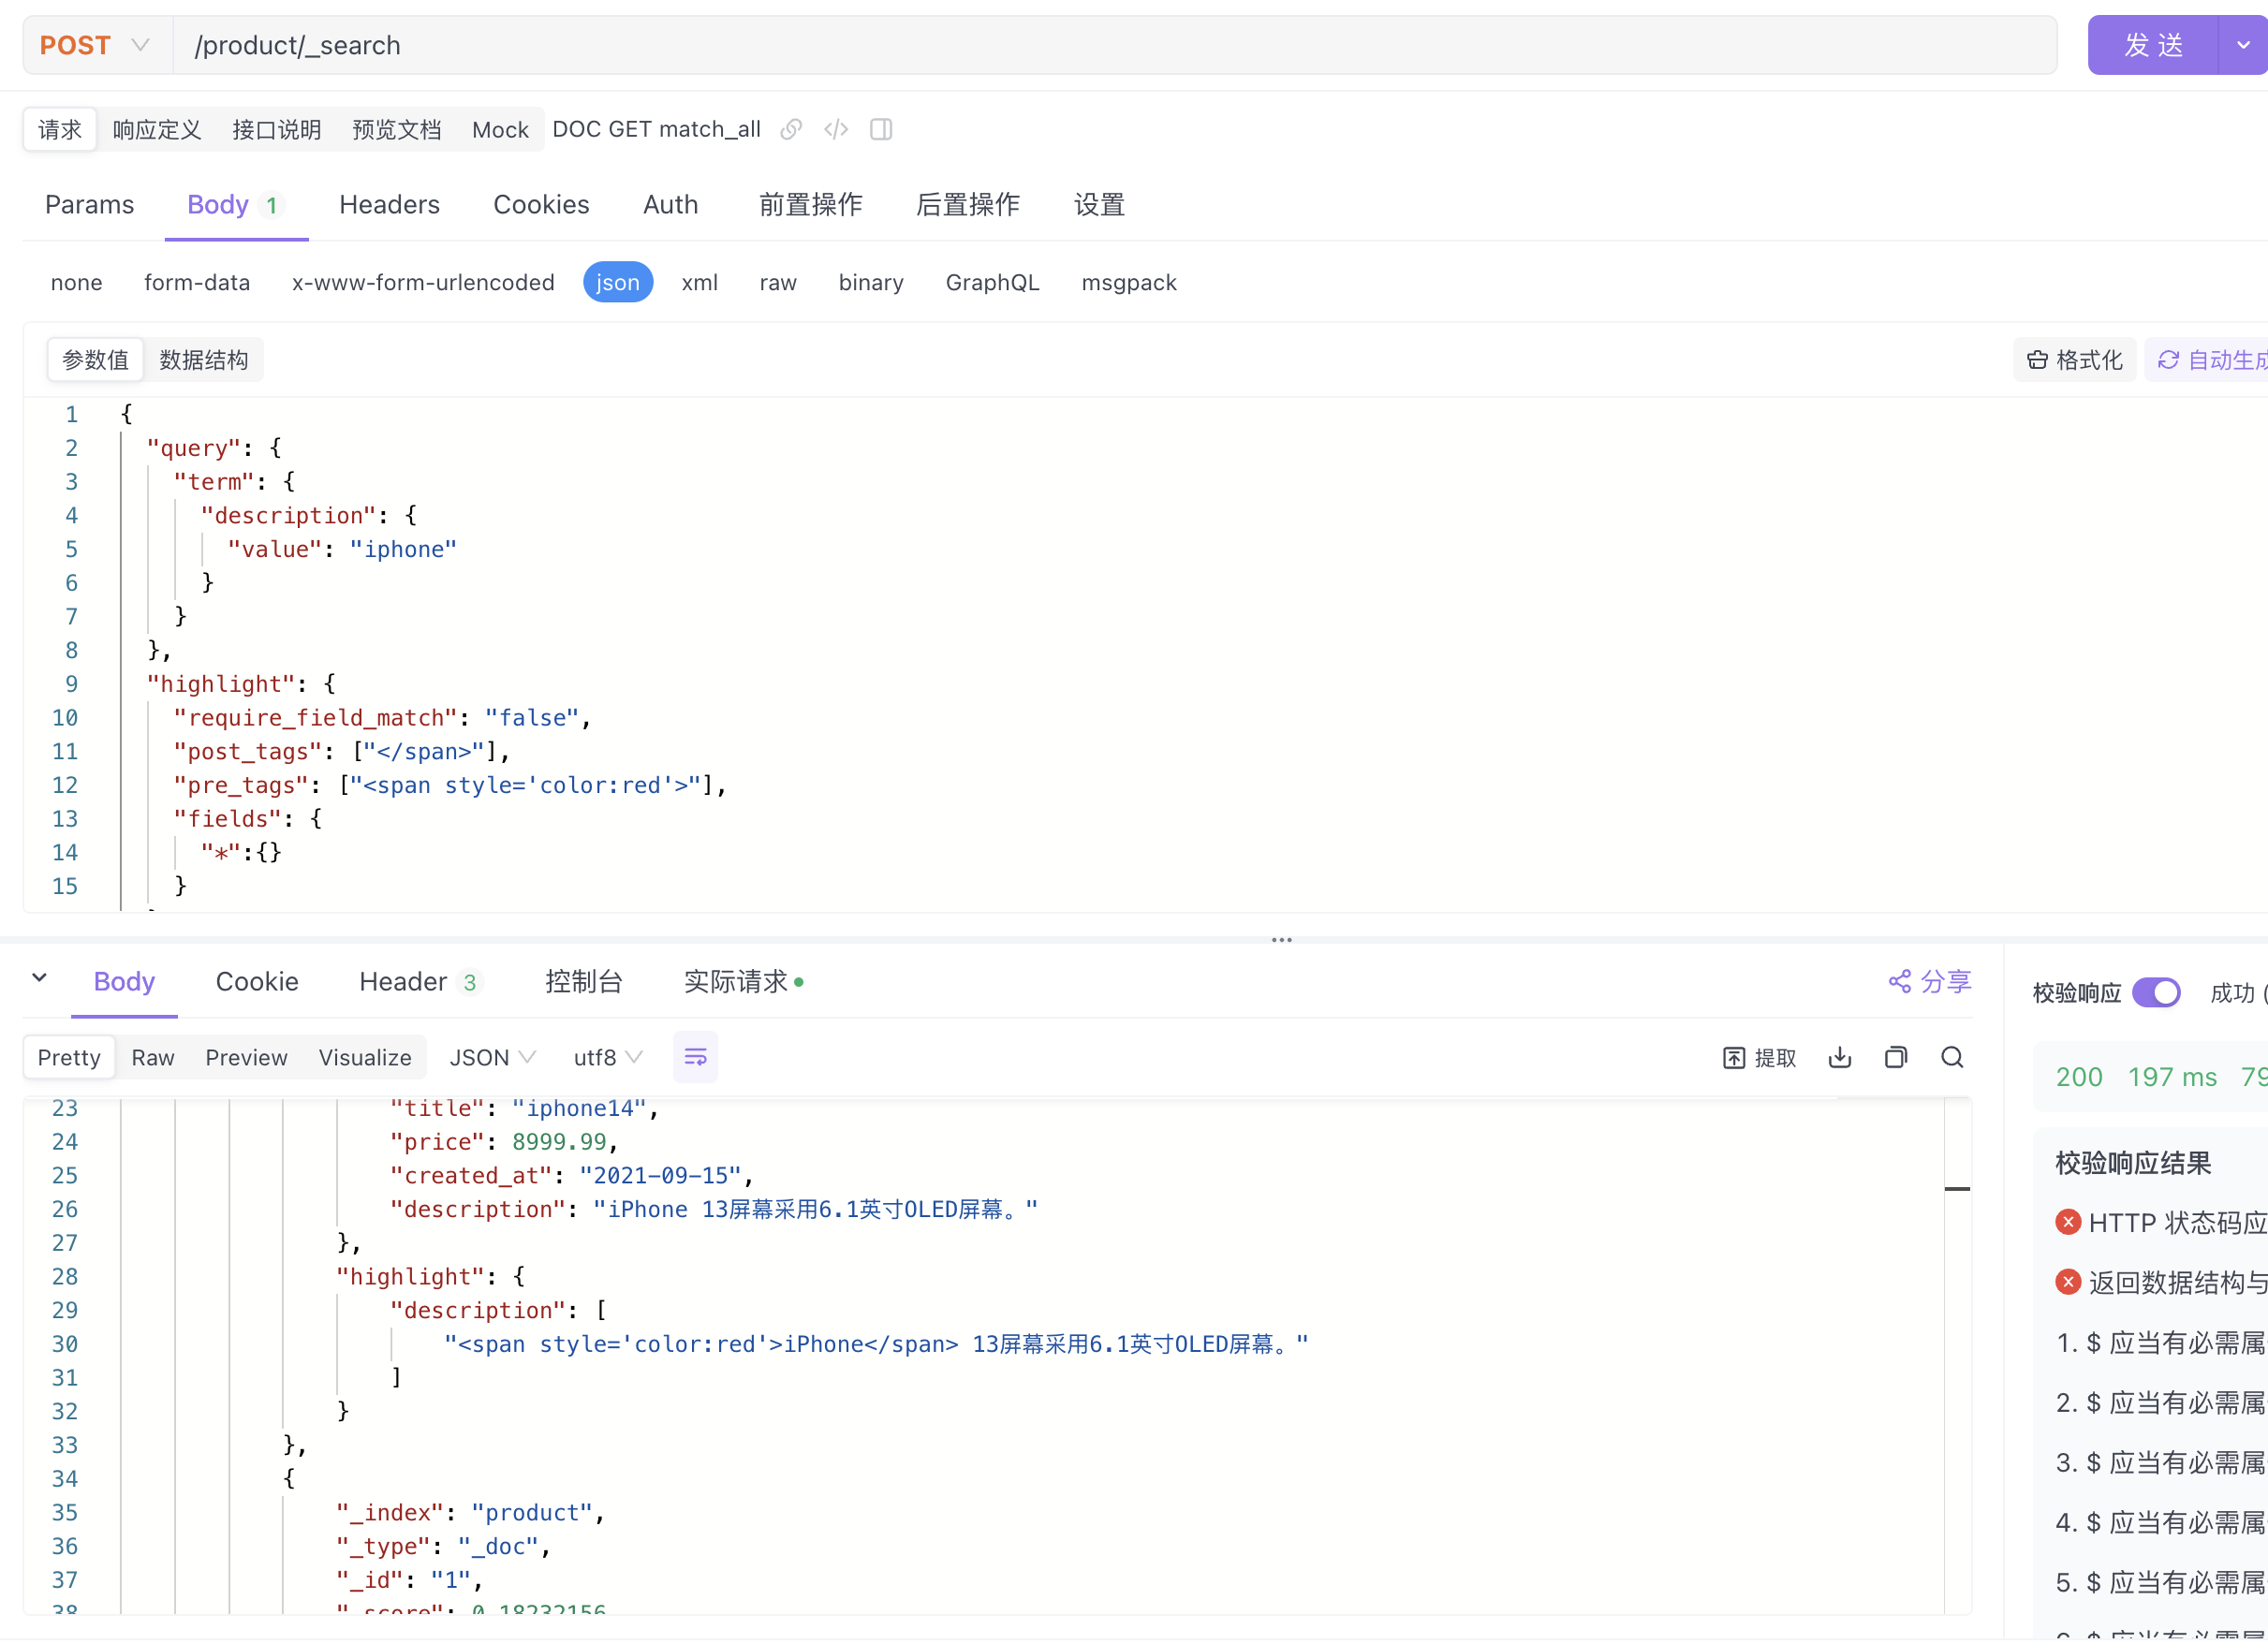Open the 控制台 console tab

click(583, 981)
